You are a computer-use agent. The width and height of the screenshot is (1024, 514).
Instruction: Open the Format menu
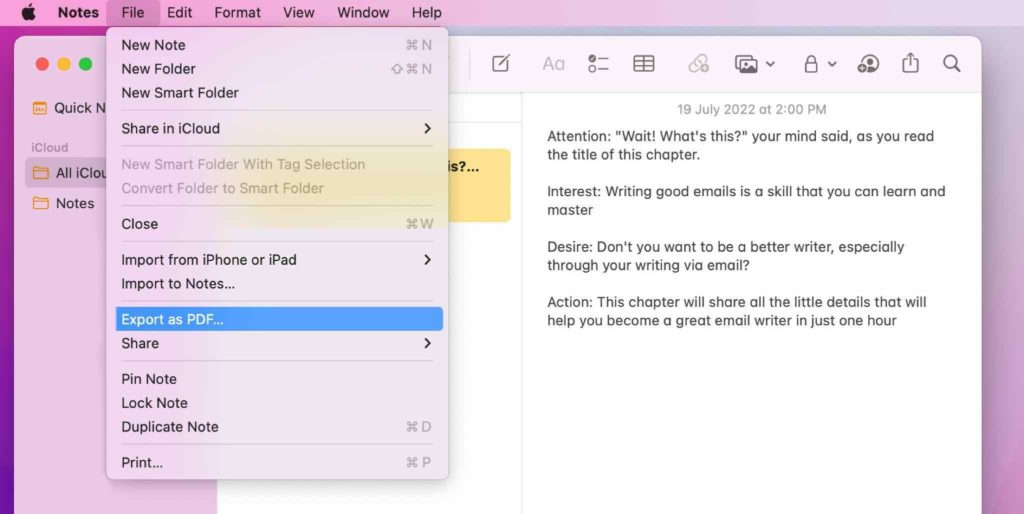point(238,12)
